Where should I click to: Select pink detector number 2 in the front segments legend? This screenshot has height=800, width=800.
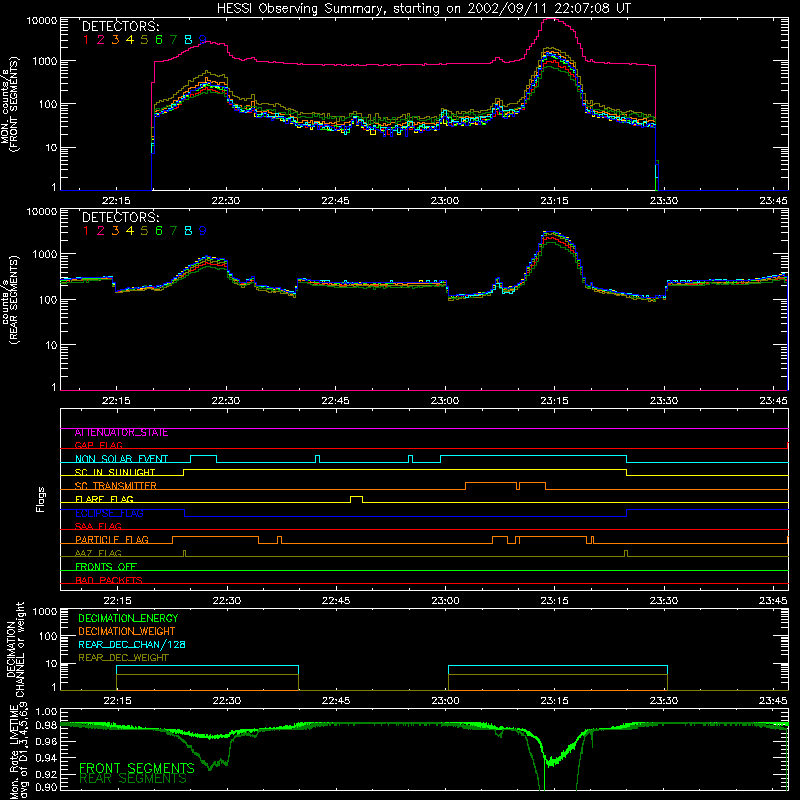click(x=101, y=40)
